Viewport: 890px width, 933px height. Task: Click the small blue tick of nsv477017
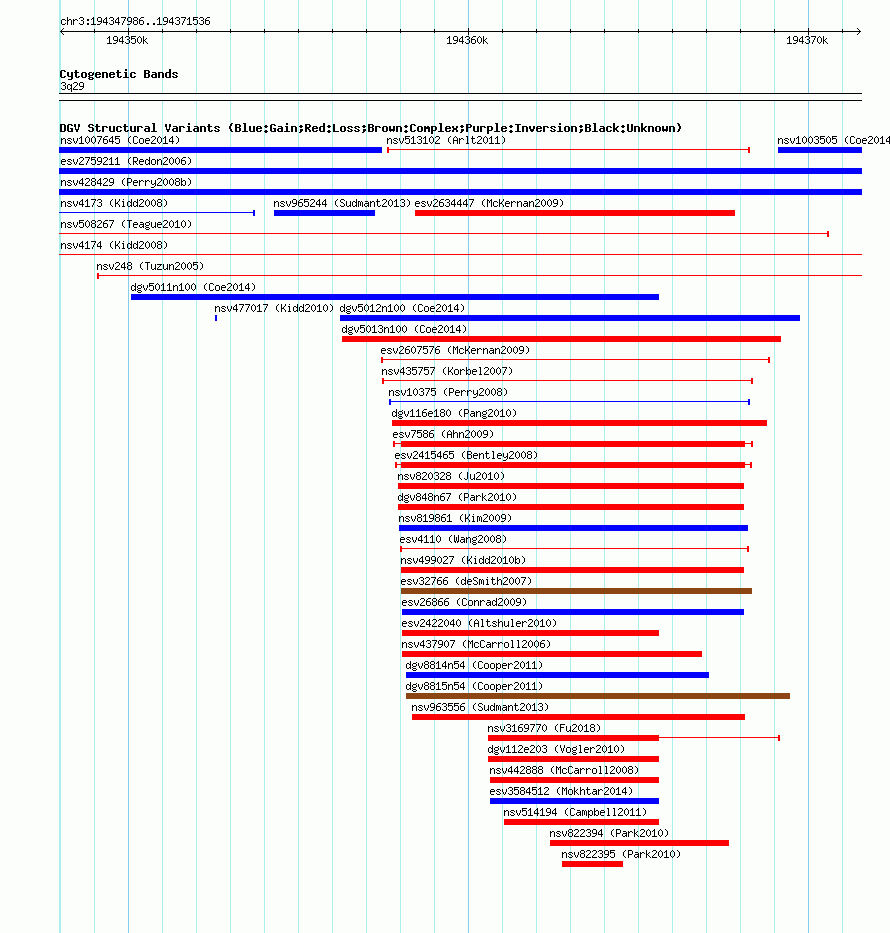point(216,318)
